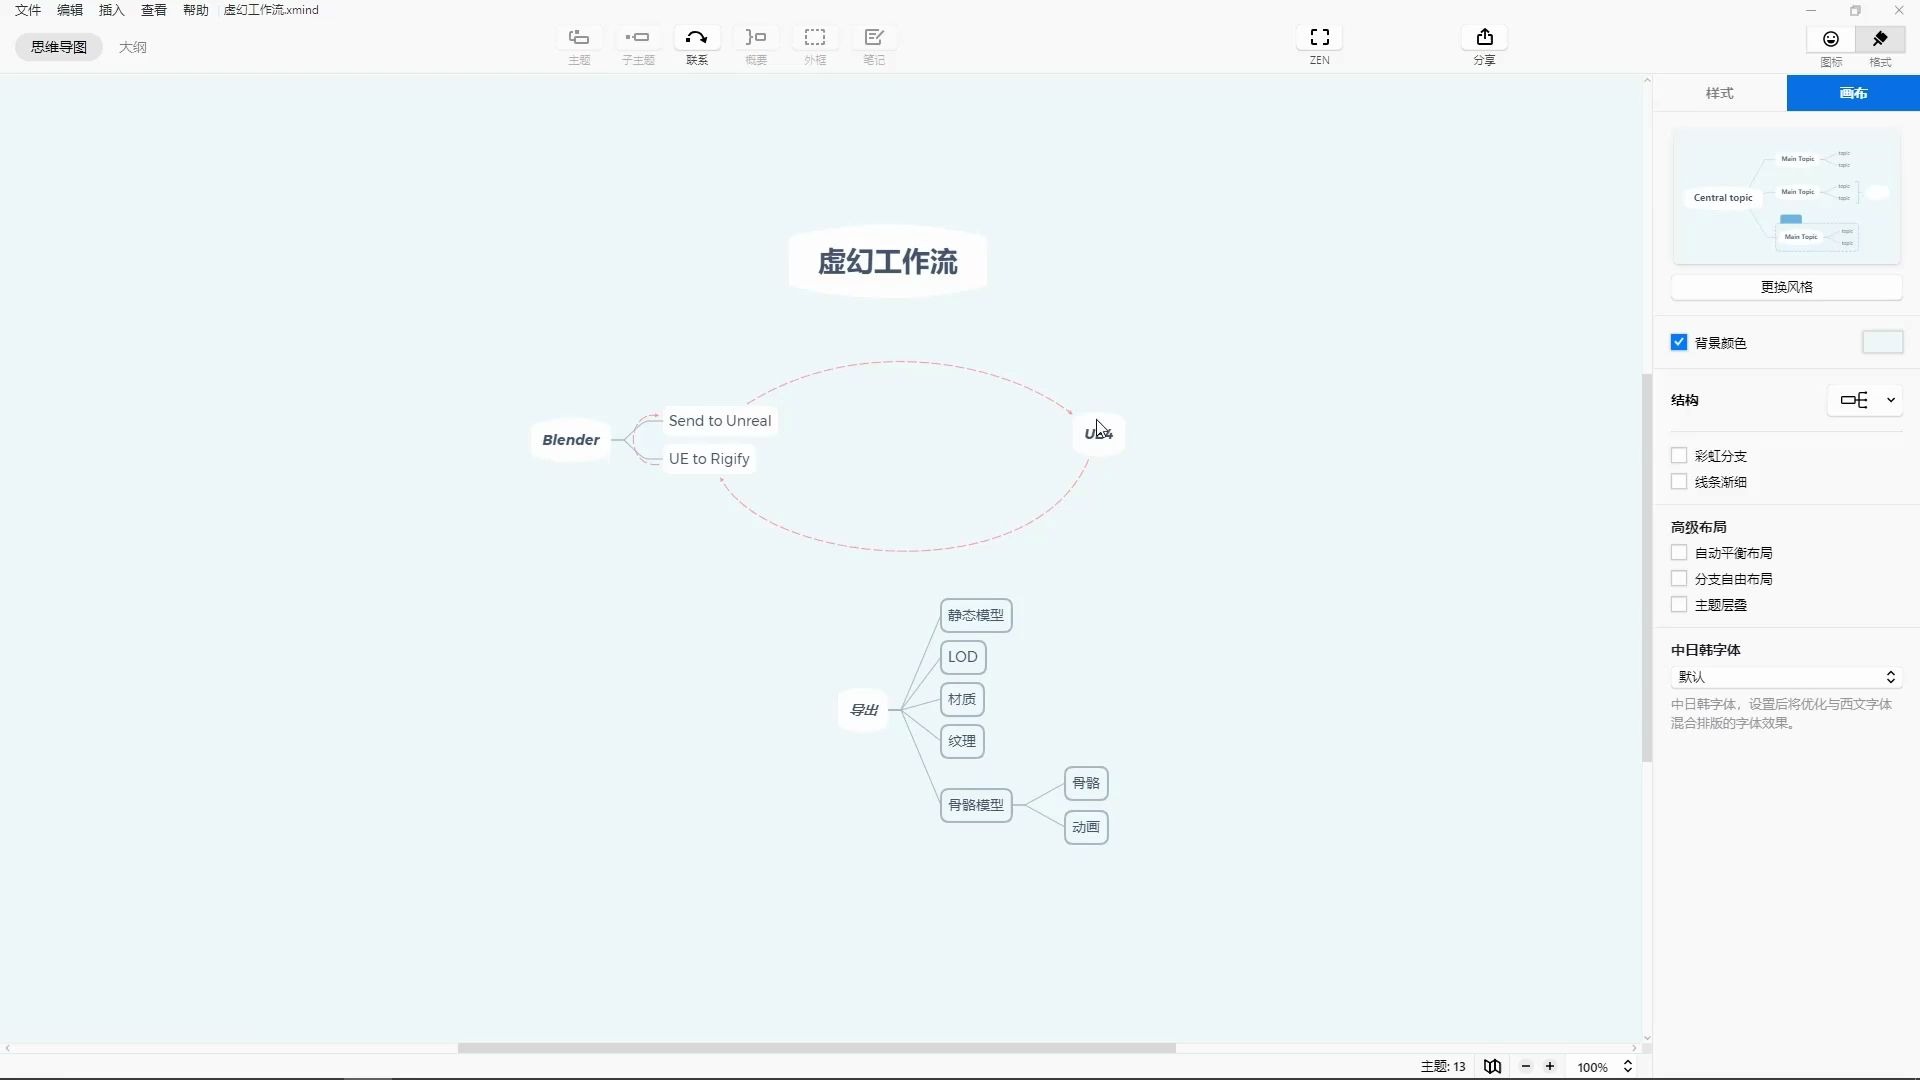This screenshot has height=1080, width=1920.
Task: Open 中日韩字体 font dropdown menu
Action: 1785,675
